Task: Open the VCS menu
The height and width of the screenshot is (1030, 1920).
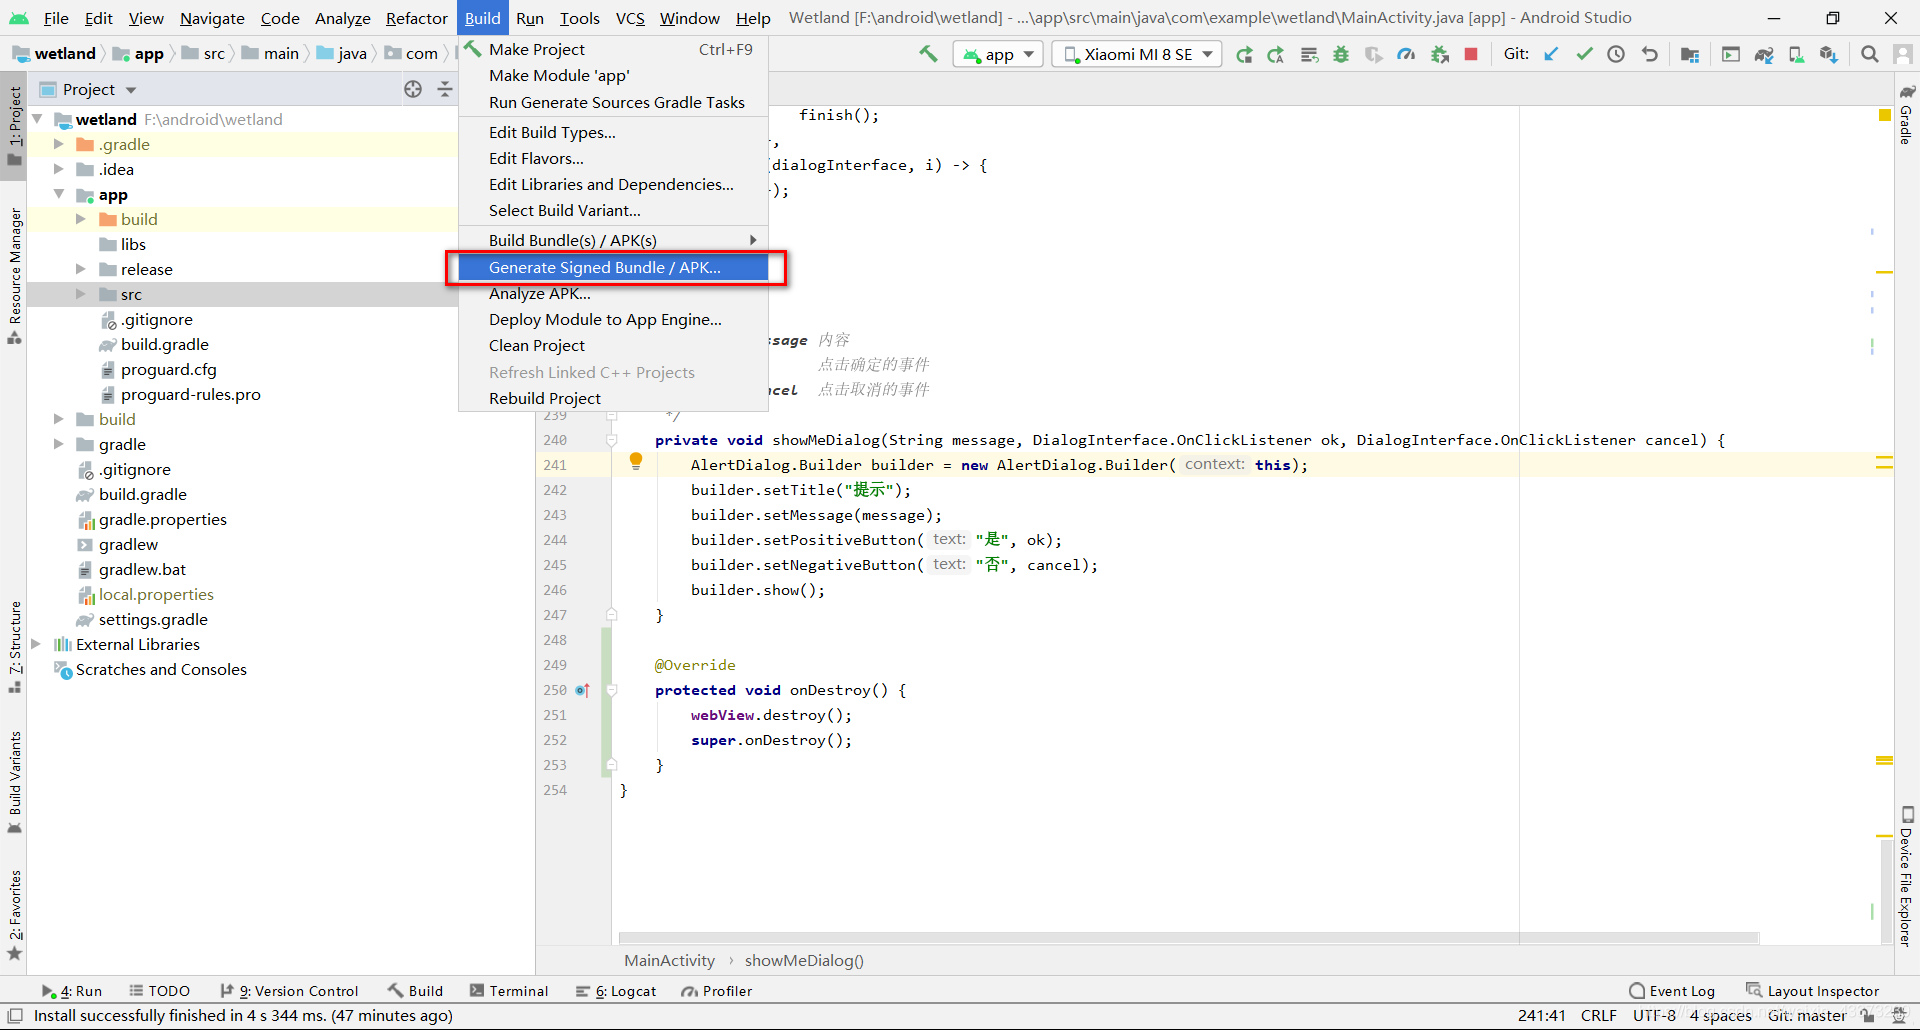Action: pos(630,18)
